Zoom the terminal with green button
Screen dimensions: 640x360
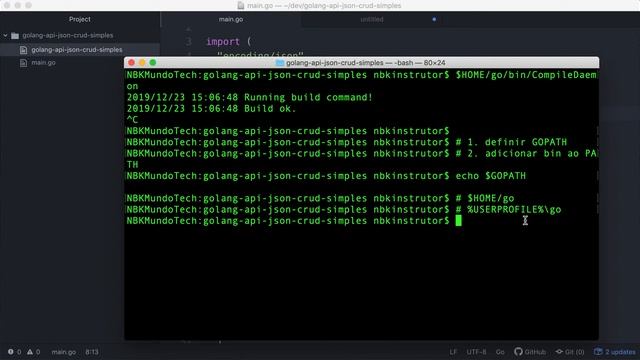pyautogui.click(x=153, y=62)
